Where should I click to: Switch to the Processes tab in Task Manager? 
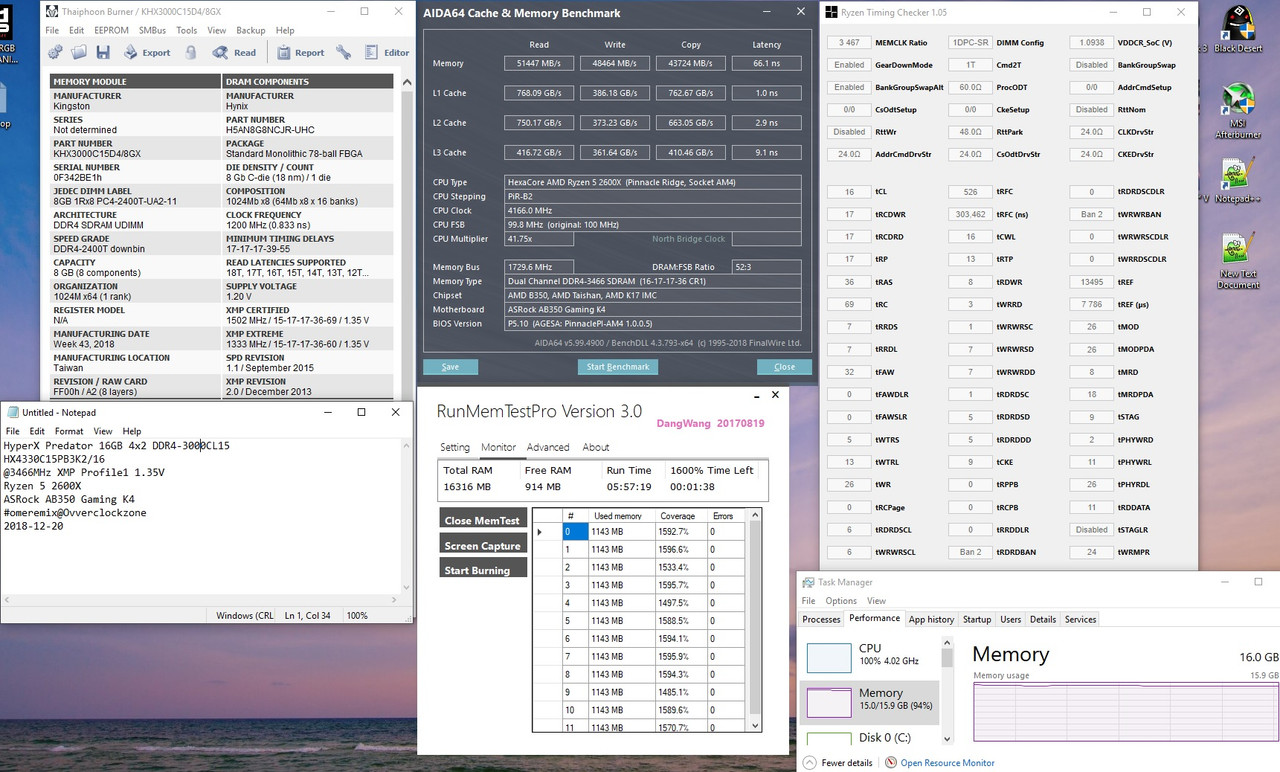point(821,619)
